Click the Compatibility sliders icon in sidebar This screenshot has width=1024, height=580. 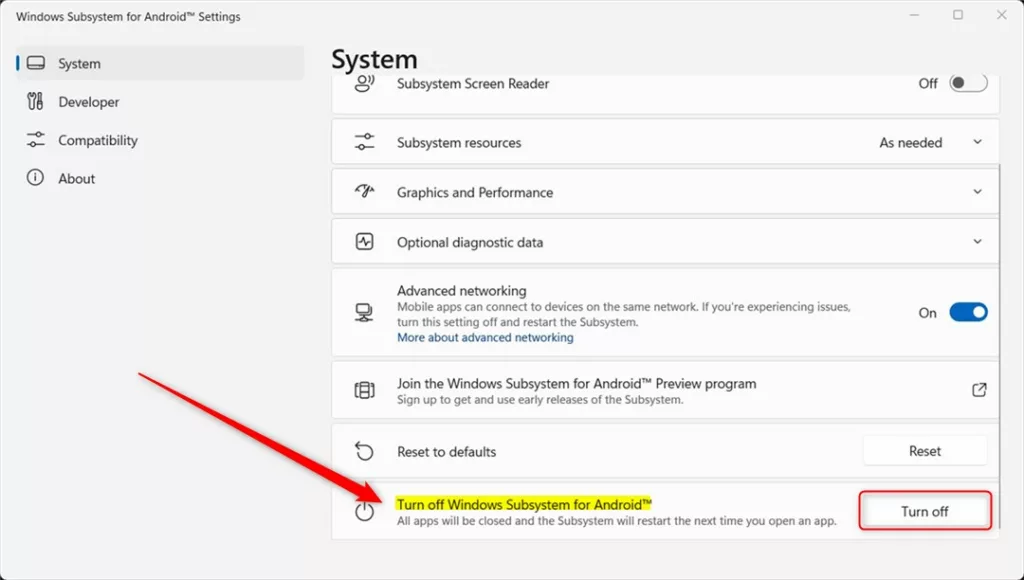click(36, 140)
